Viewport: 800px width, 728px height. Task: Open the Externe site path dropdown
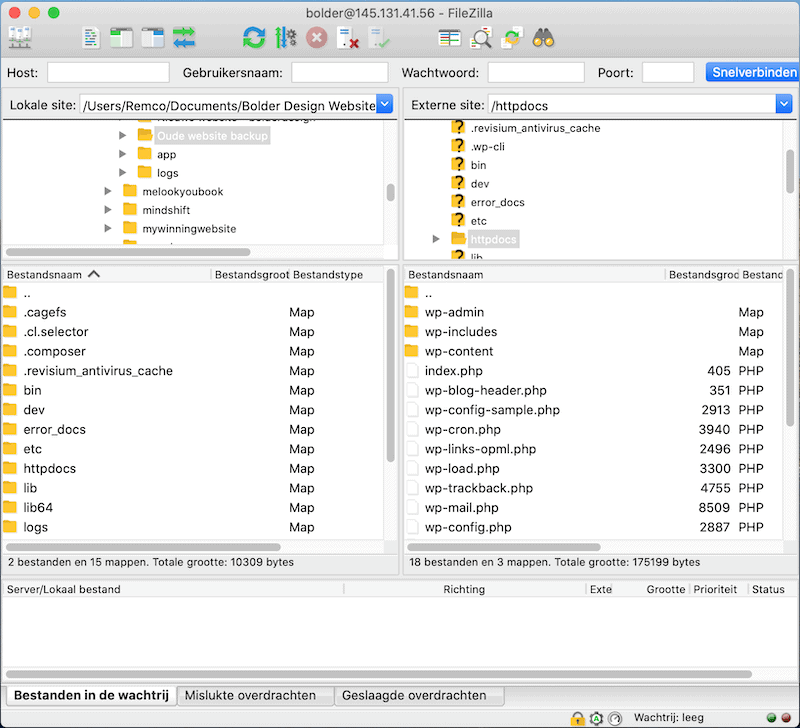coord(785,103)
